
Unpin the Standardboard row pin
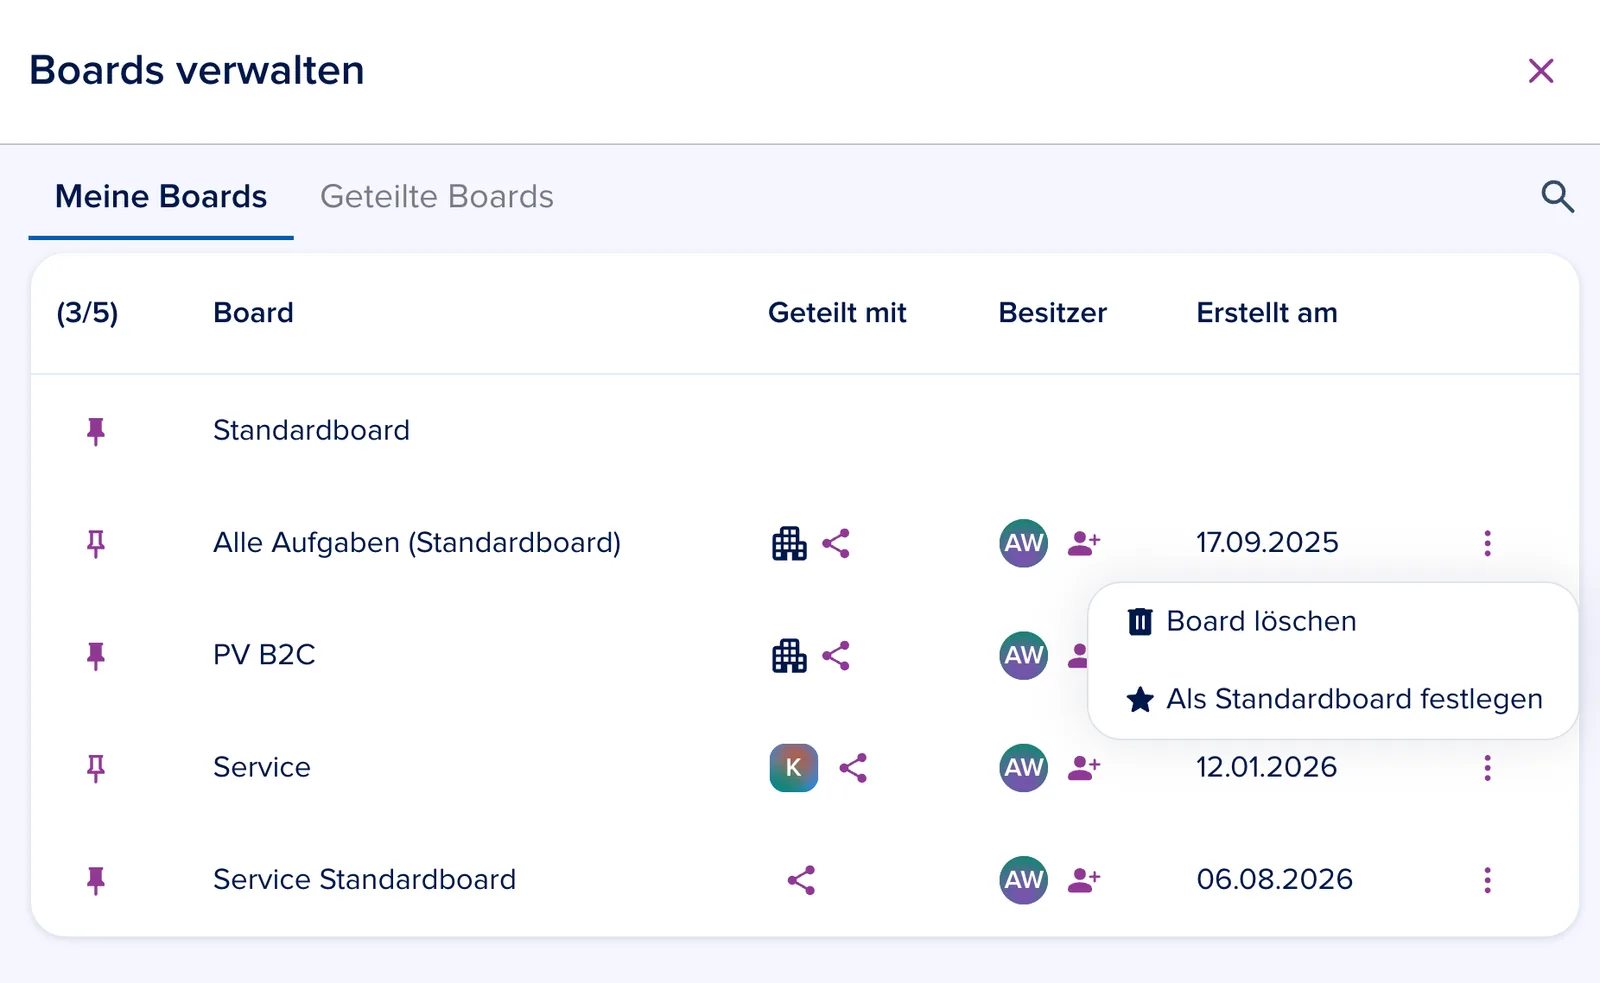pos(96,431)
